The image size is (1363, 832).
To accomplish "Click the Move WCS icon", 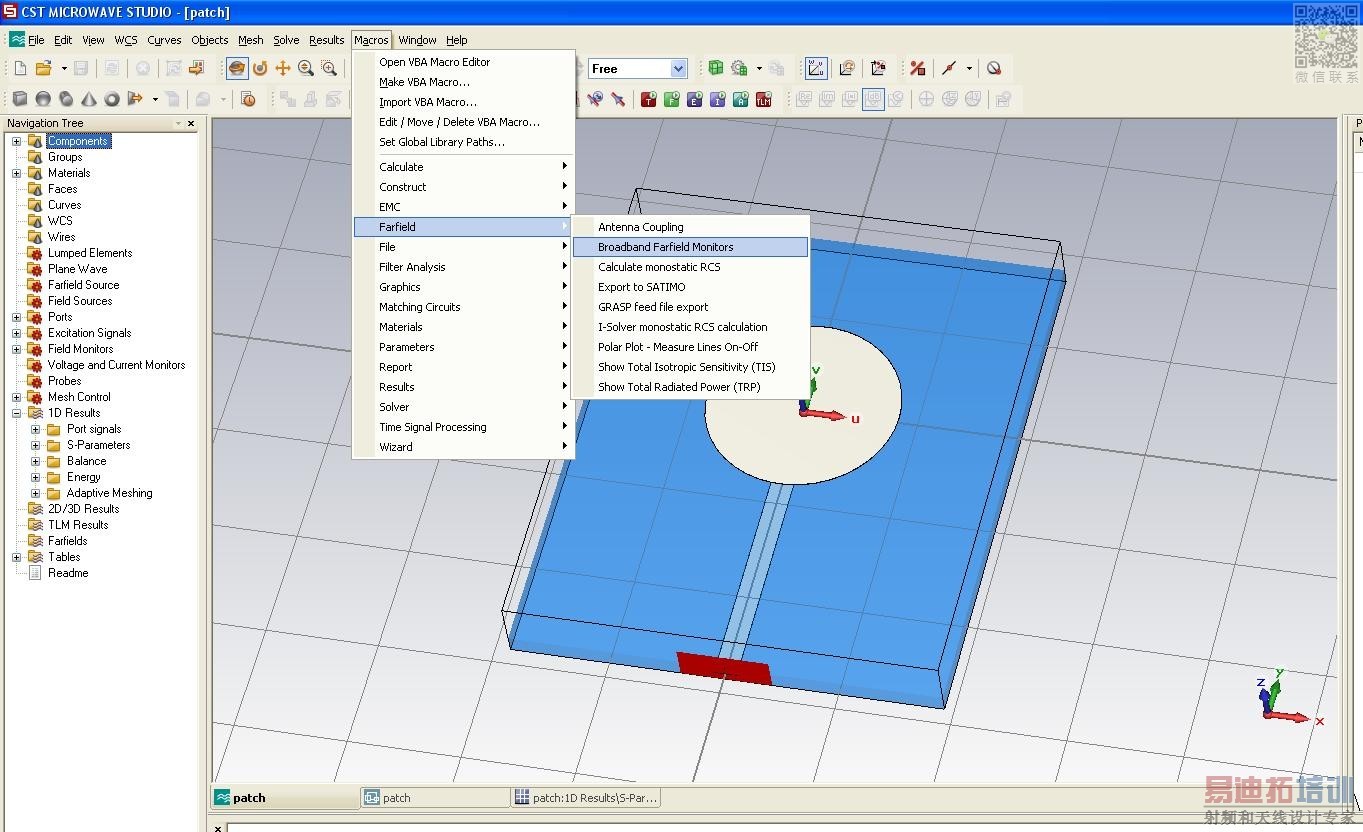I will (x=878, y=68).
